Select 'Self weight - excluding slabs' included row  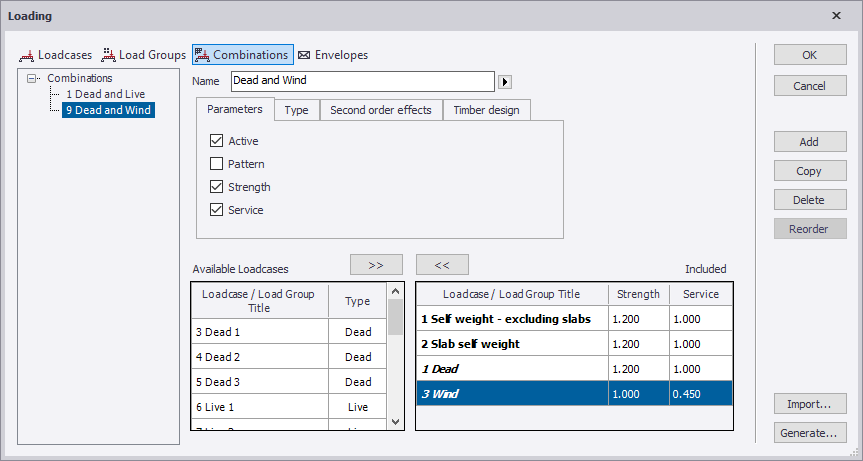575,319
